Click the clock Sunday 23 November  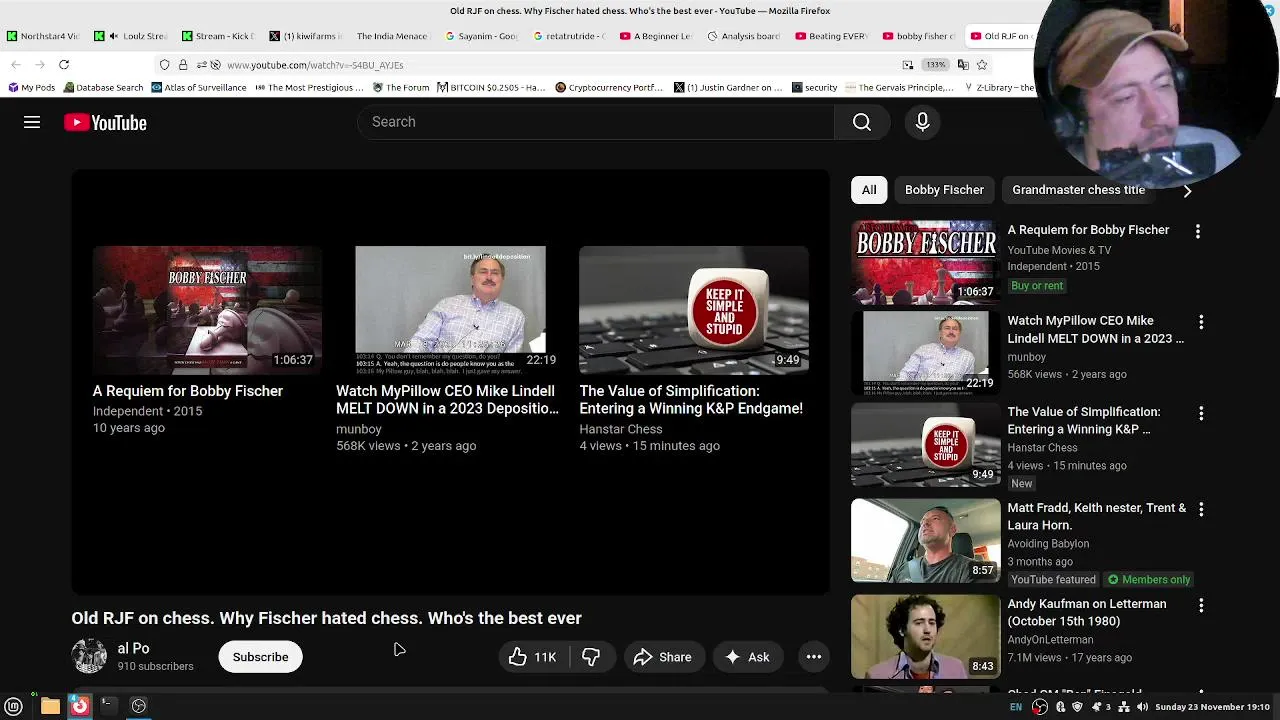1213,707
